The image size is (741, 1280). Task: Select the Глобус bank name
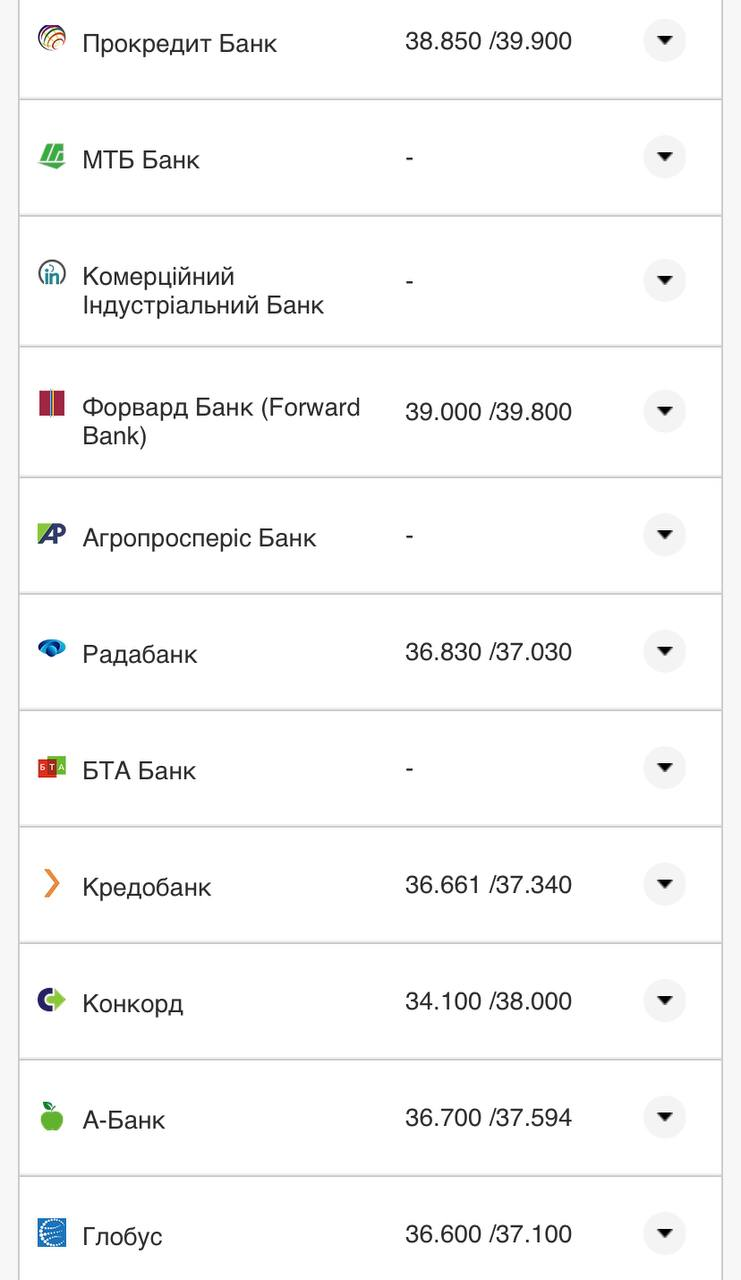pyautogui.click(x=122, y=1236)
